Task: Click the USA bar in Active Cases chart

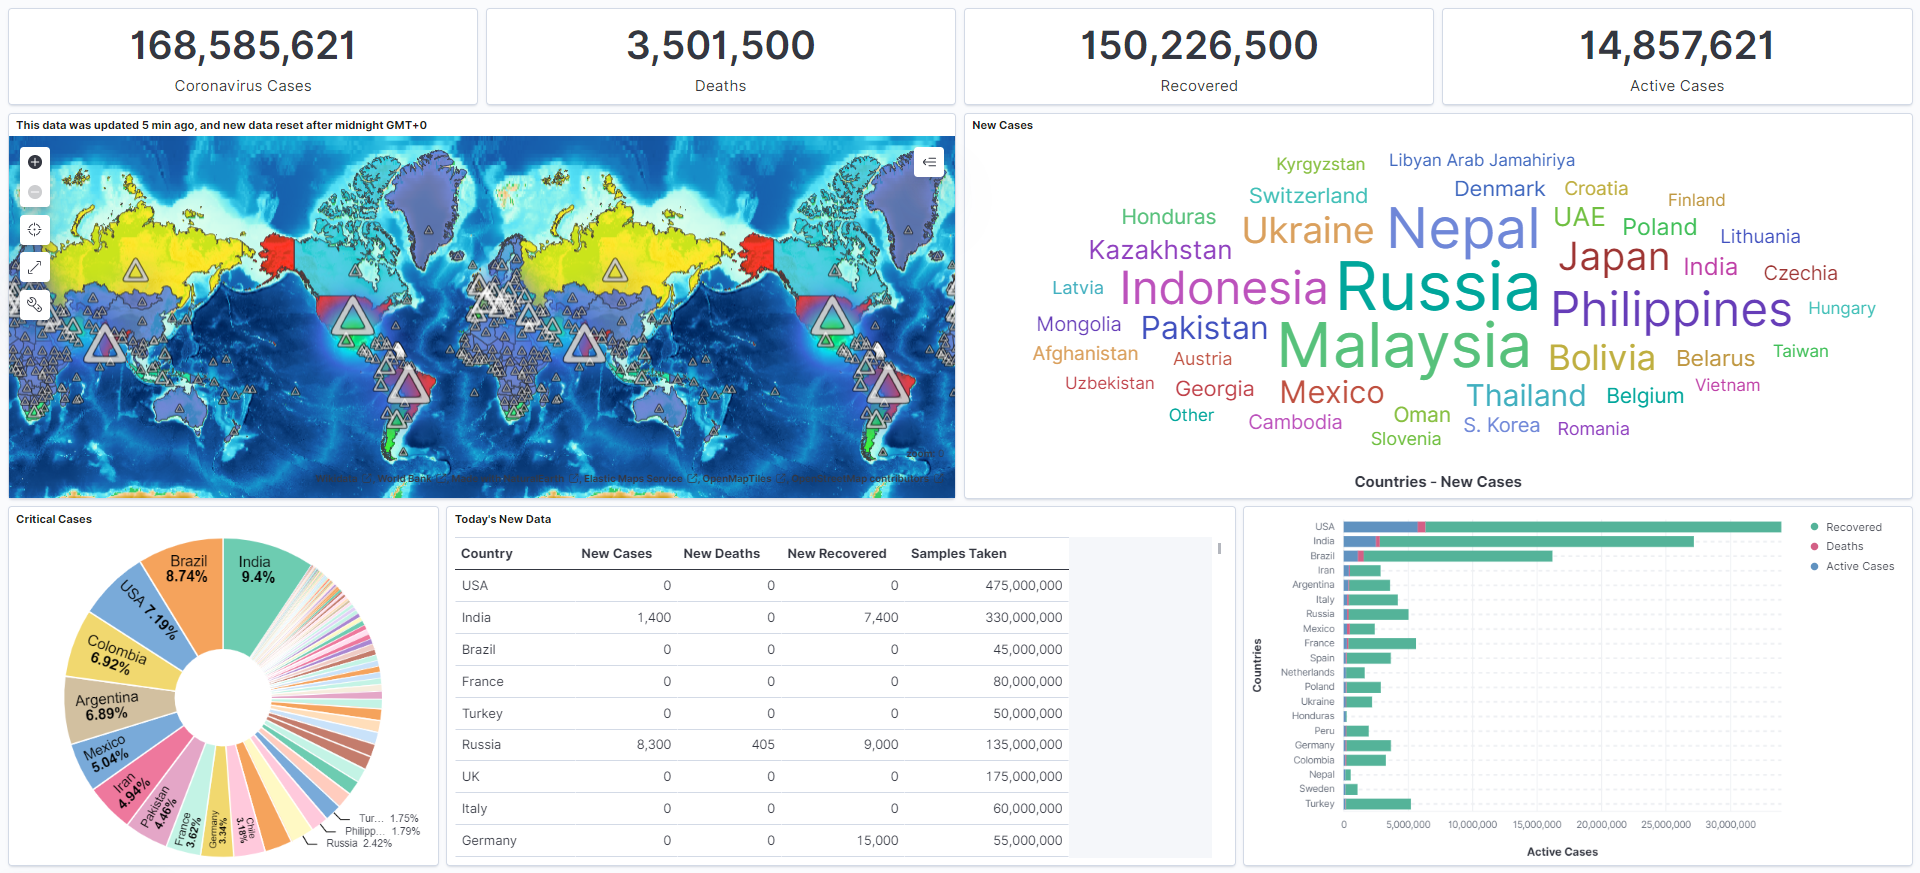Action: (1562, 527)
